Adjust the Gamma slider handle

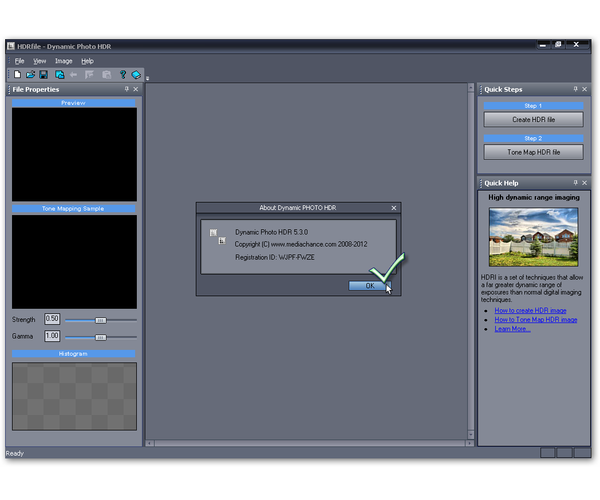coord(101,337)
